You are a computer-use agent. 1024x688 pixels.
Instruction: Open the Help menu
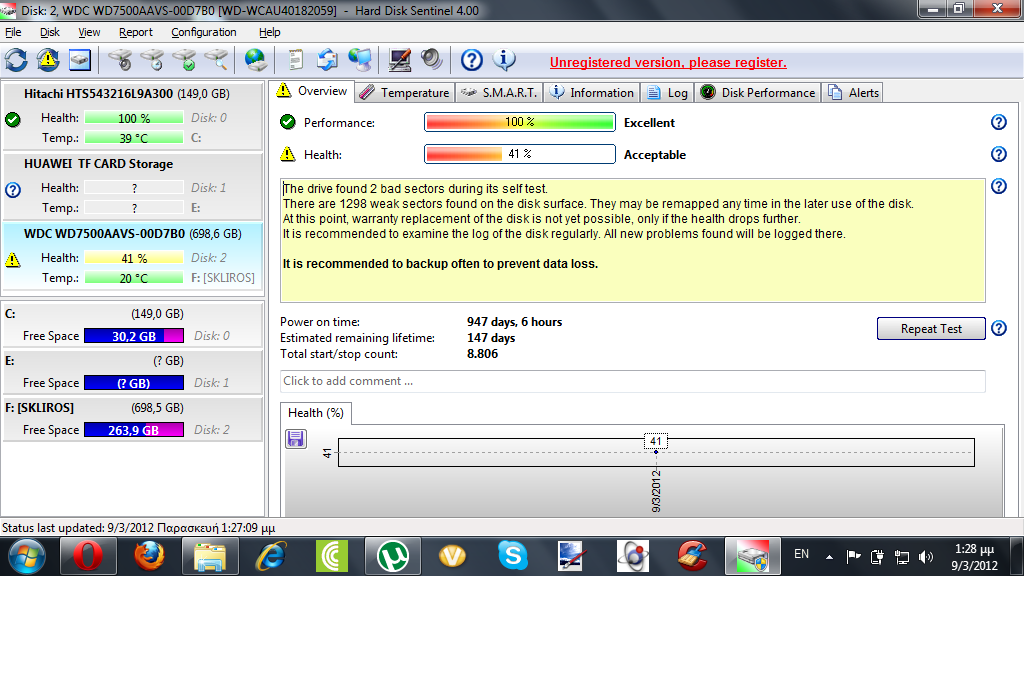(269, 32)
